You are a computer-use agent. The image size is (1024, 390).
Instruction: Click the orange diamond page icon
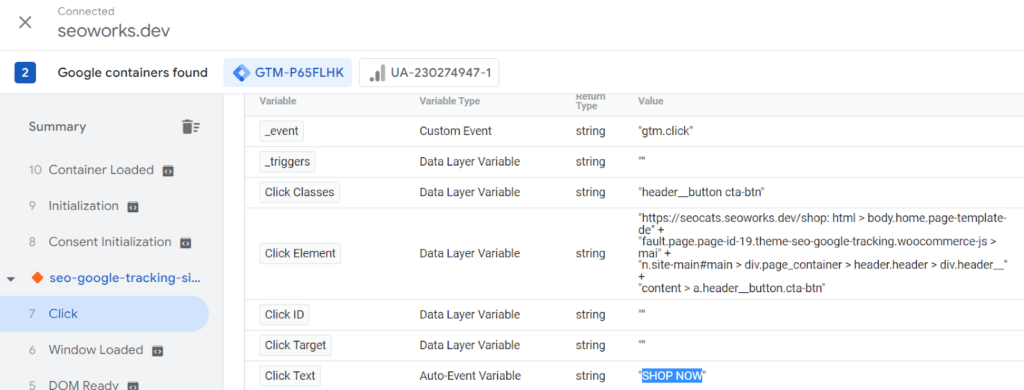click(37, 278)
